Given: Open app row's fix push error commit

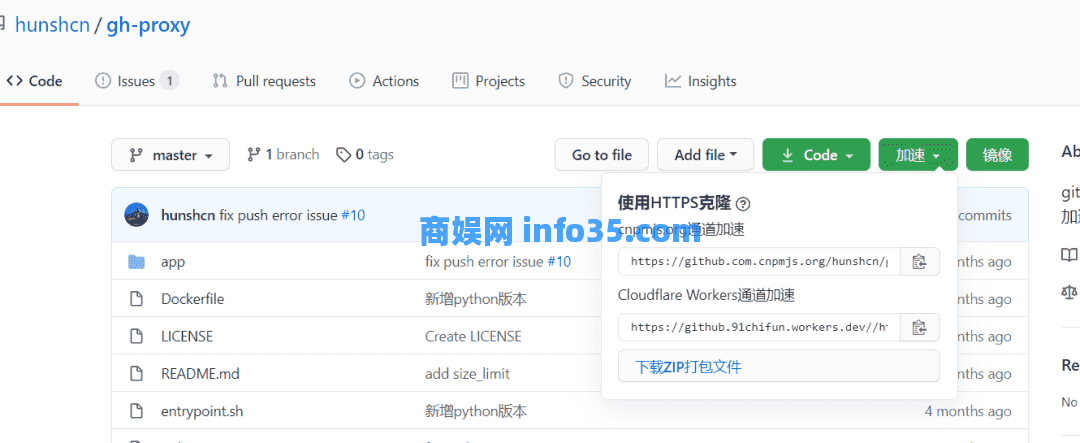Looking at the screenshot, I should tap(485, 262).
